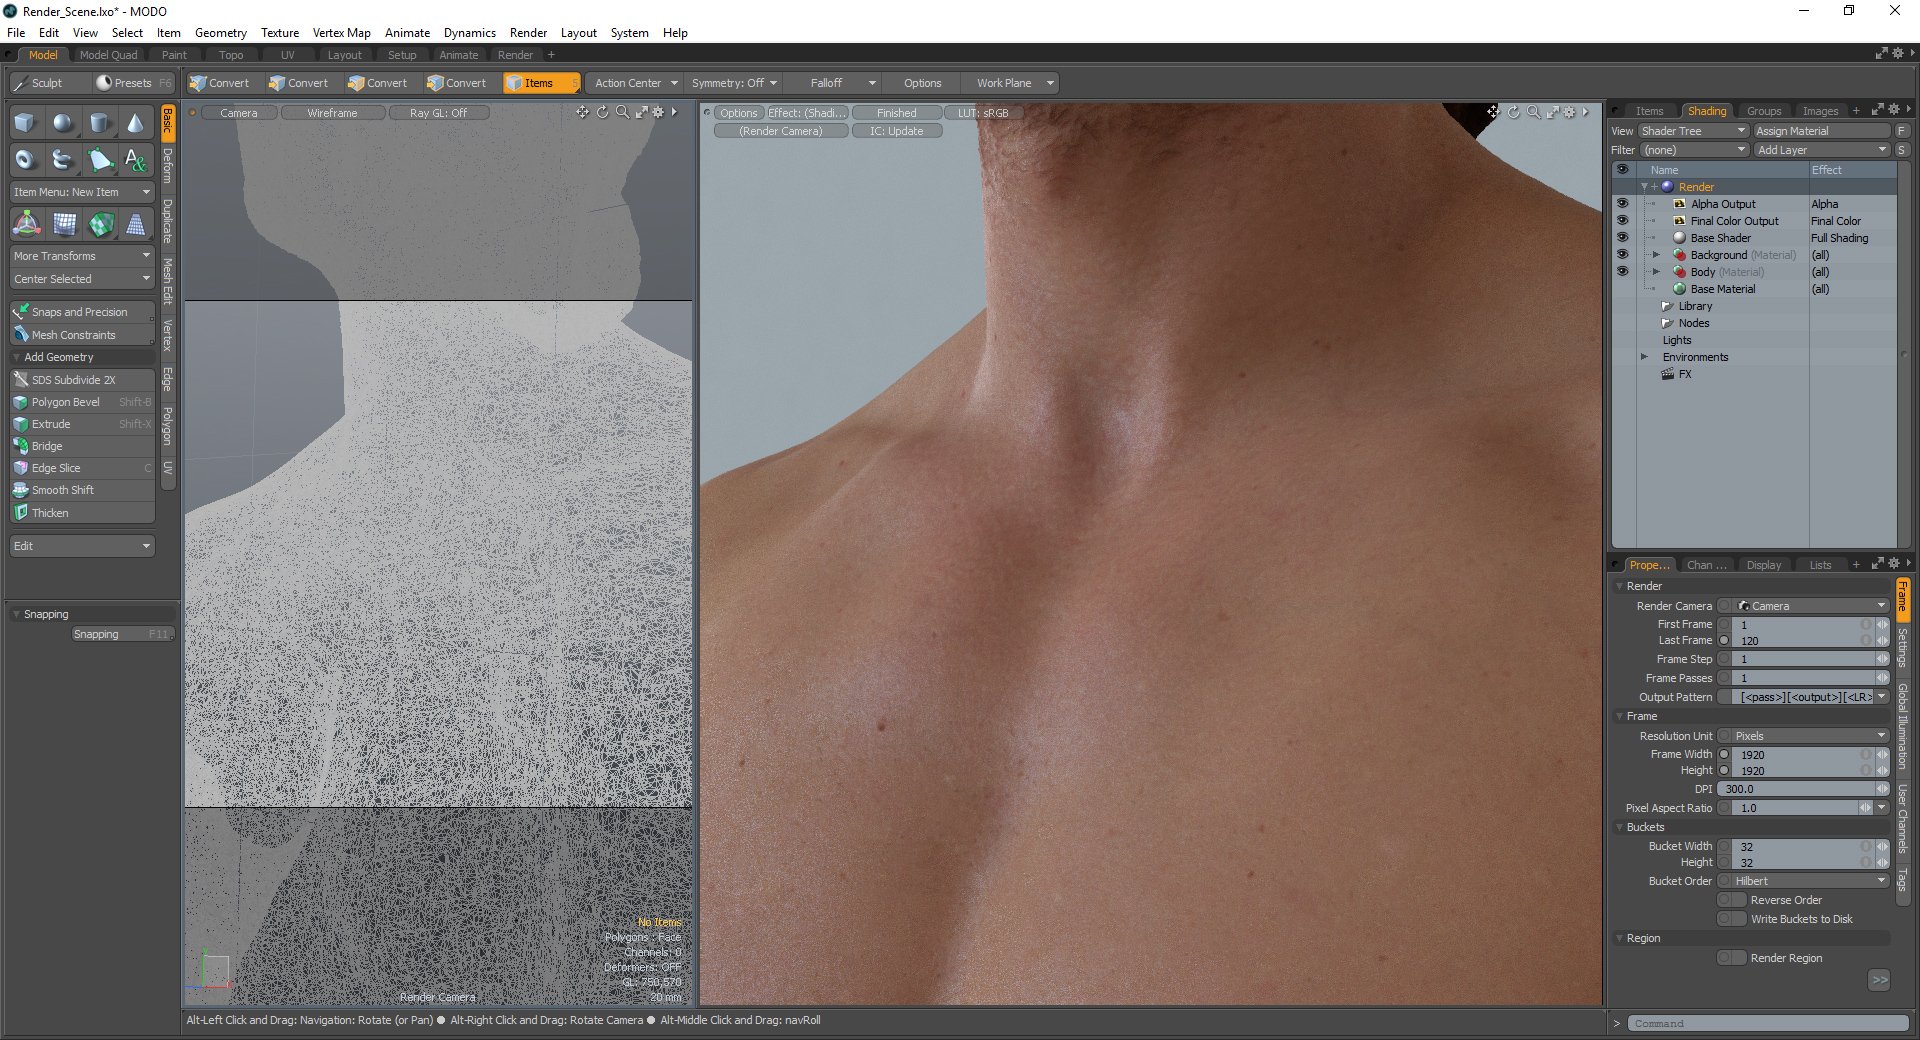The width and height of the screenshot is (1920, 1040).
Task: Adjust the Frame Width value slider
Action: click(1800, 753)
